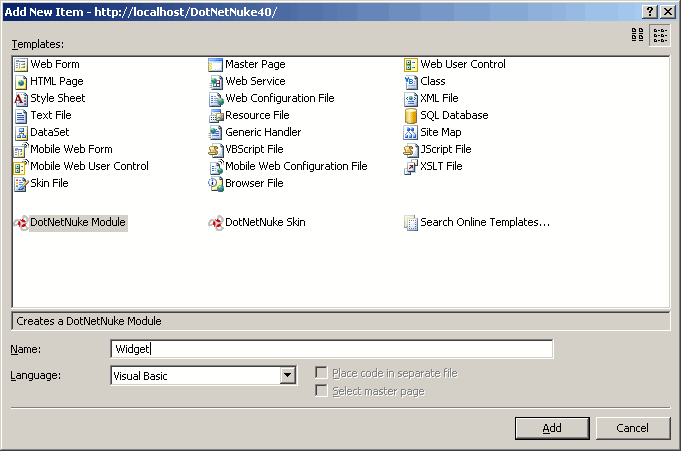Image resolution: width=681 pixels, height=451 pixels.
Task: Select the Generic Handler icon
Action: click(215, 133)
